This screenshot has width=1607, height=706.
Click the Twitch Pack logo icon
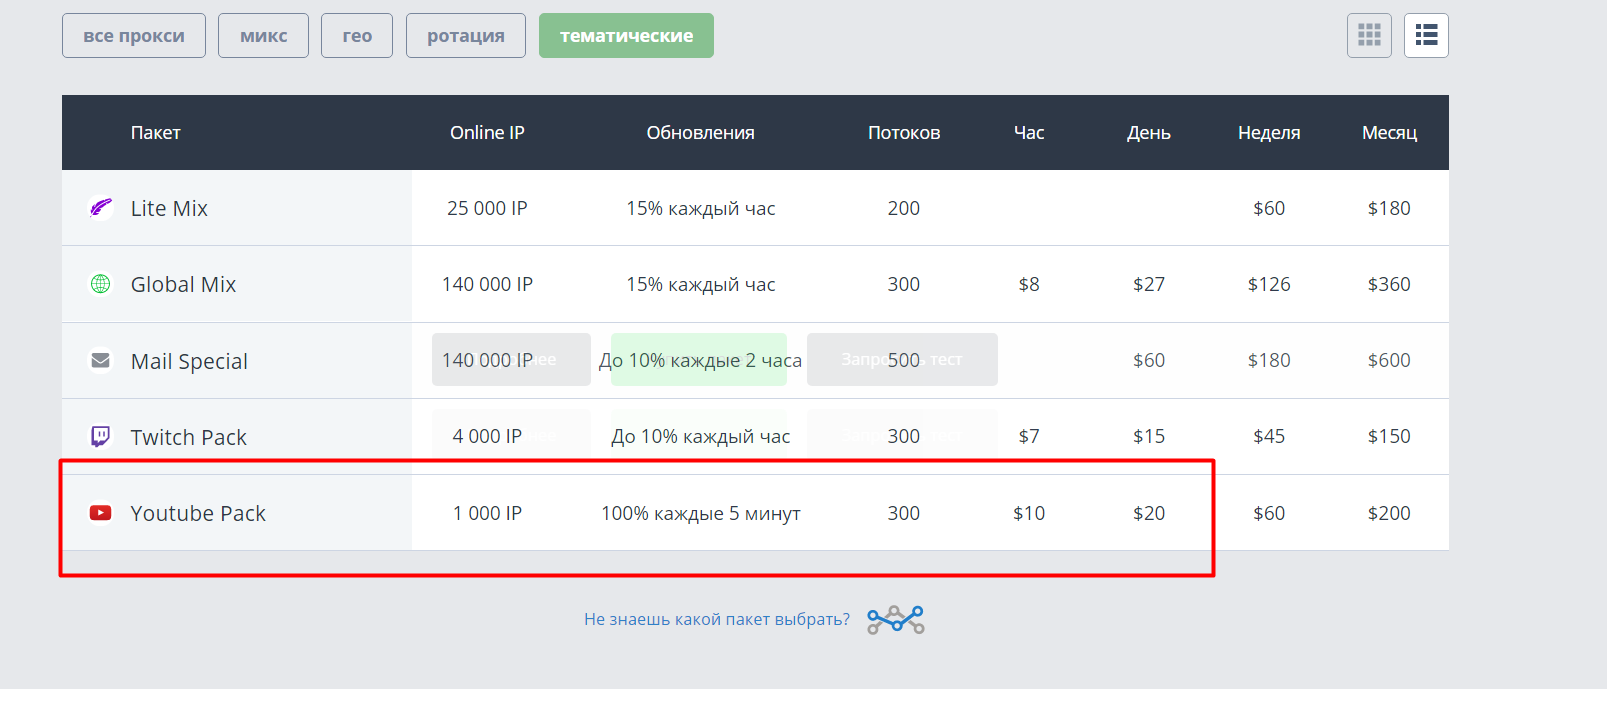tap(101, 436)
